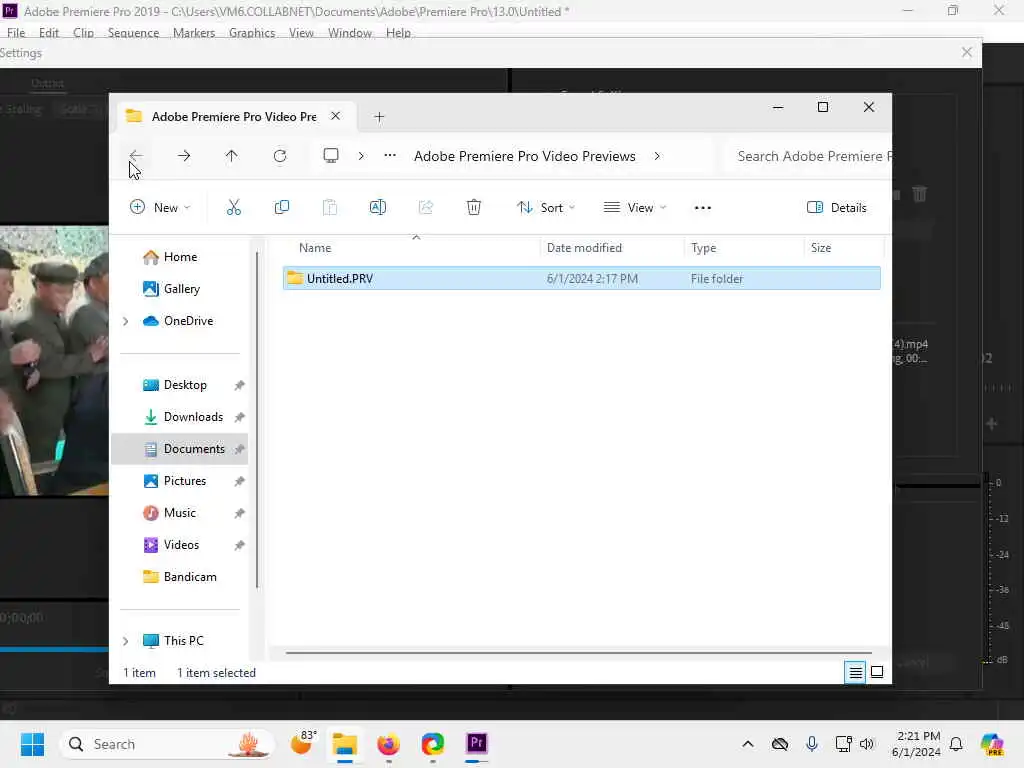Close the Premiere Settings dialog

pyautogui.click(x=967, y=52)
